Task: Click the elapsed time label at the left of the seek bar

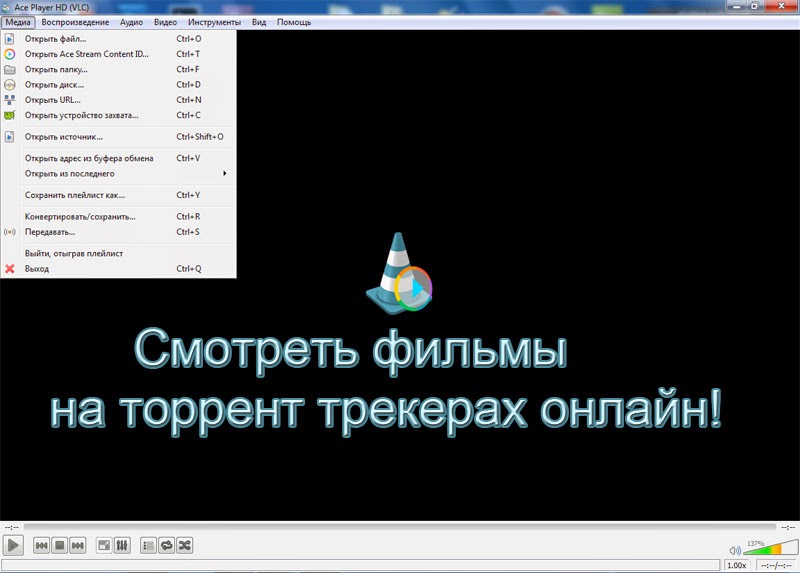Action: pos(11,527)
